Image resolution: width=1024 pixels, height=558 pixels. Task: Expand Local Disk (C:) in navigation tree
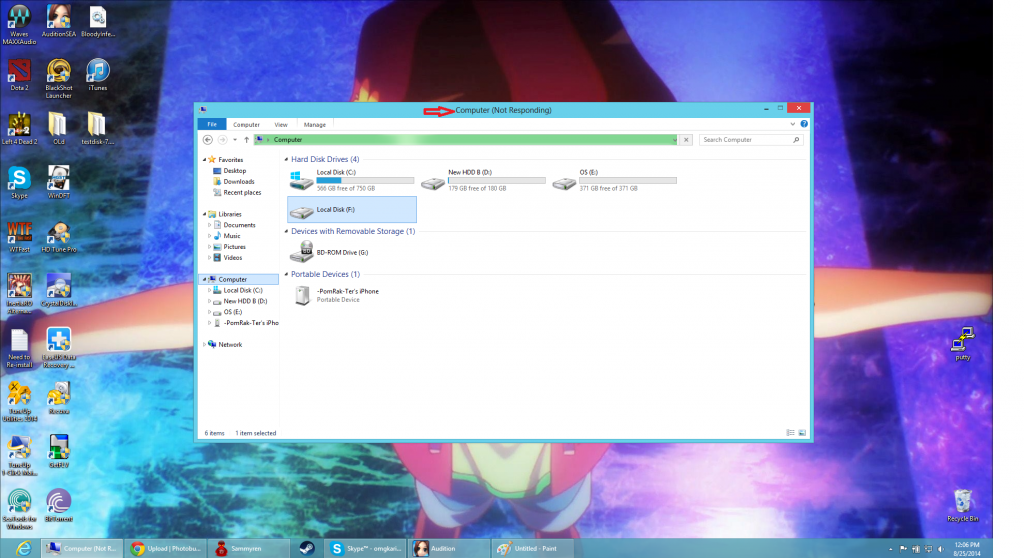click(210, 290)
